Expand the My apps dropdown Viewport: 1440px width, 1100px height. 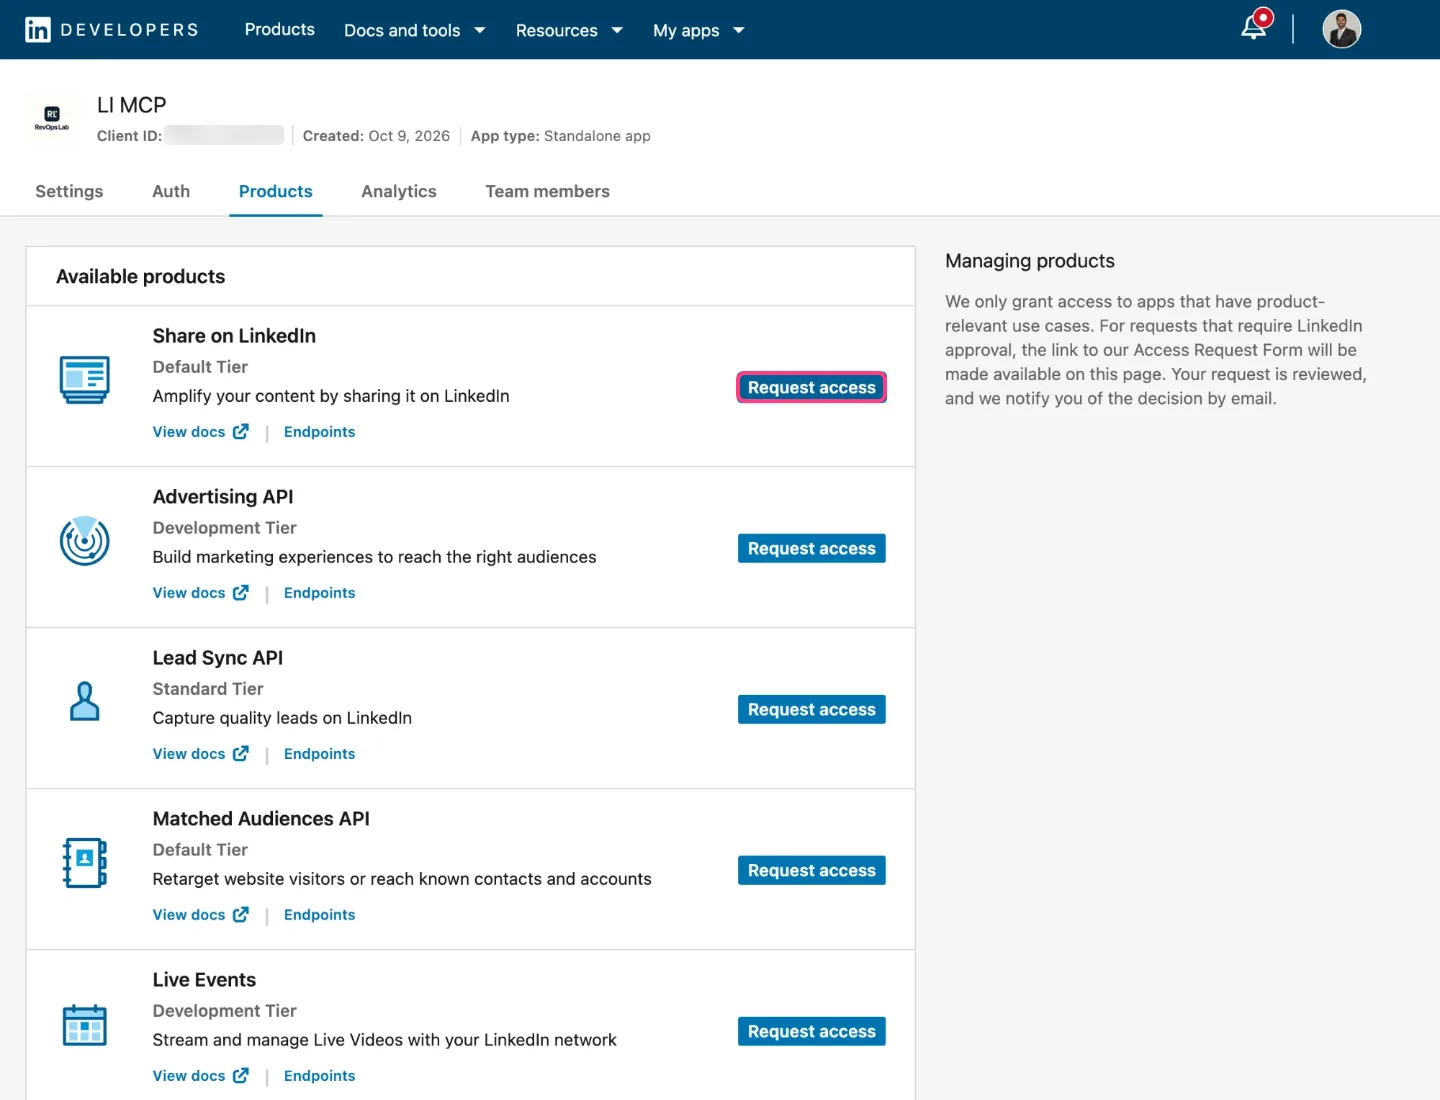699,30
